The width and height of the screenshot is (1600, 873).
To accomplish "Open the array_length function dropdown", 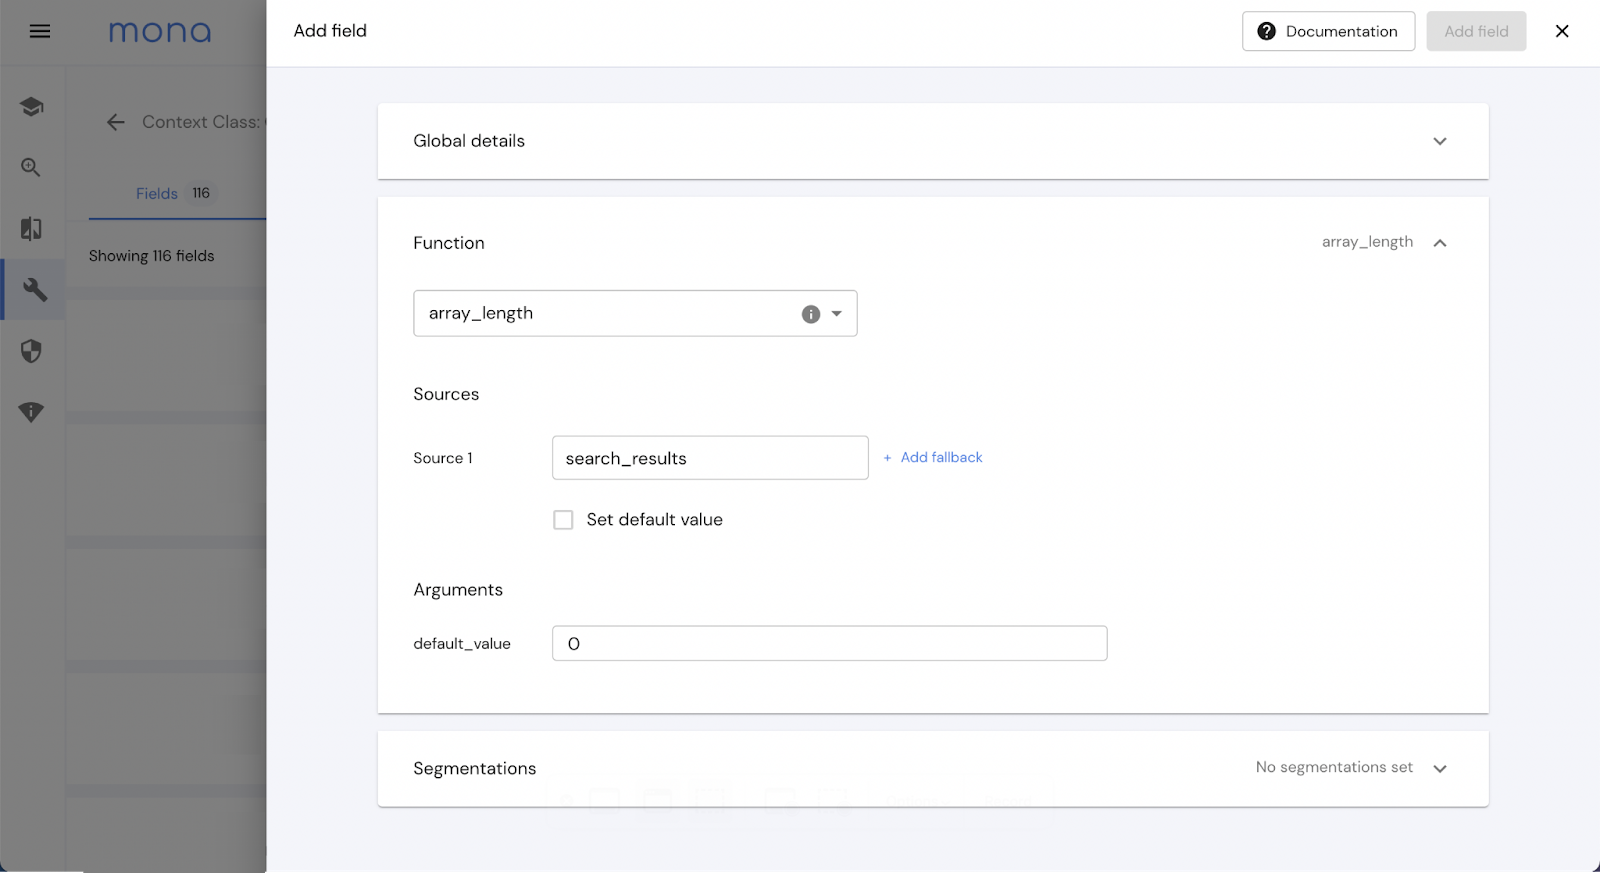I will [x=635, y=314].
